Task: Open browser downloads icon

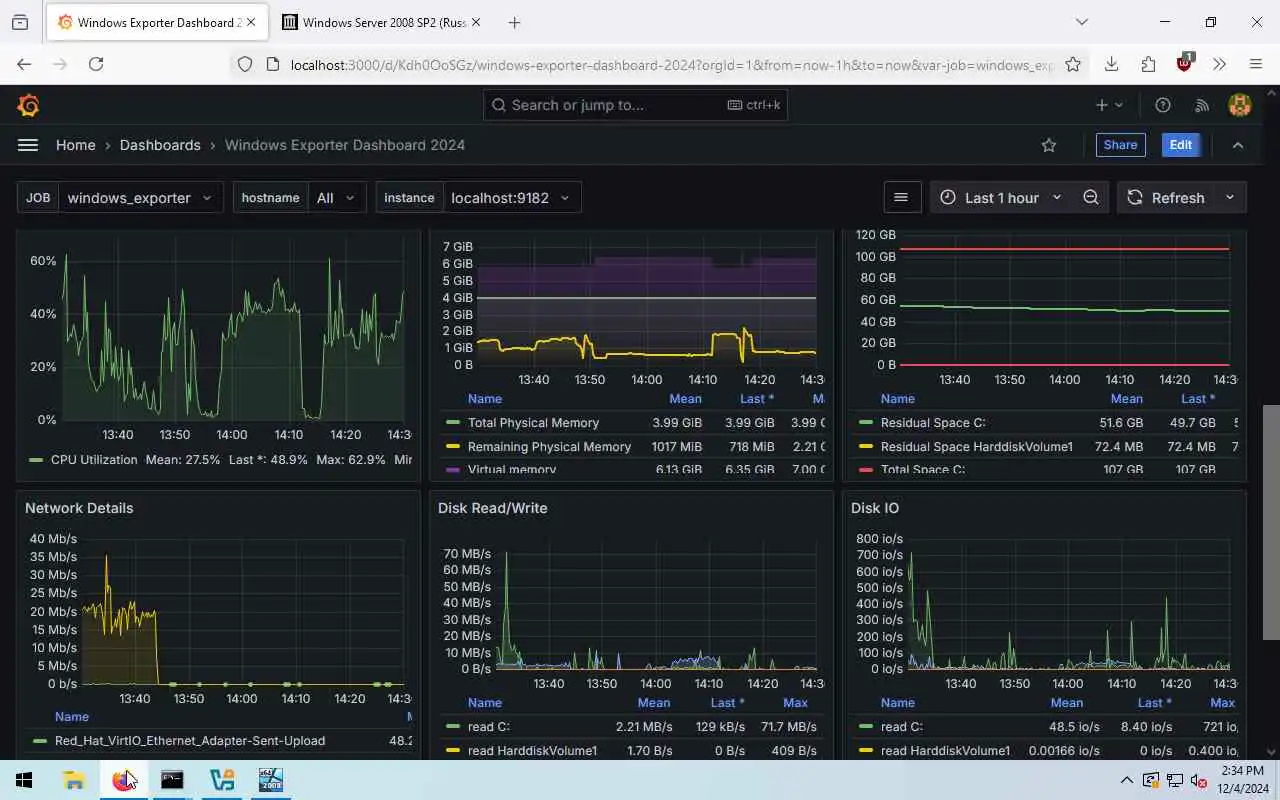Action: coord(1111,64)
